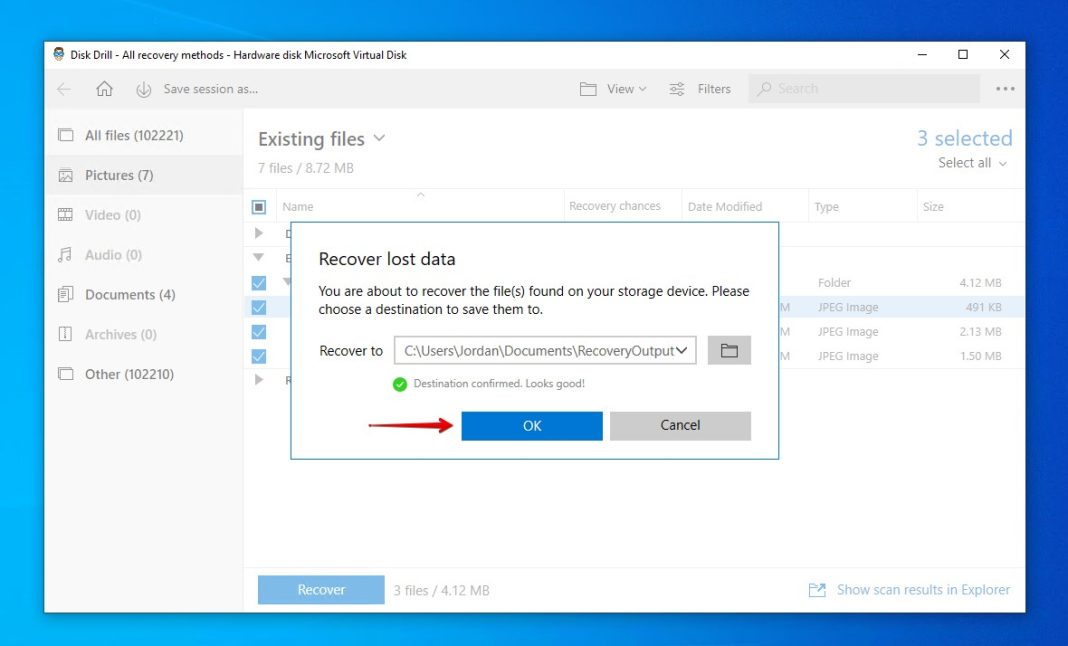Open the Select all dropdown

[972, 163]
